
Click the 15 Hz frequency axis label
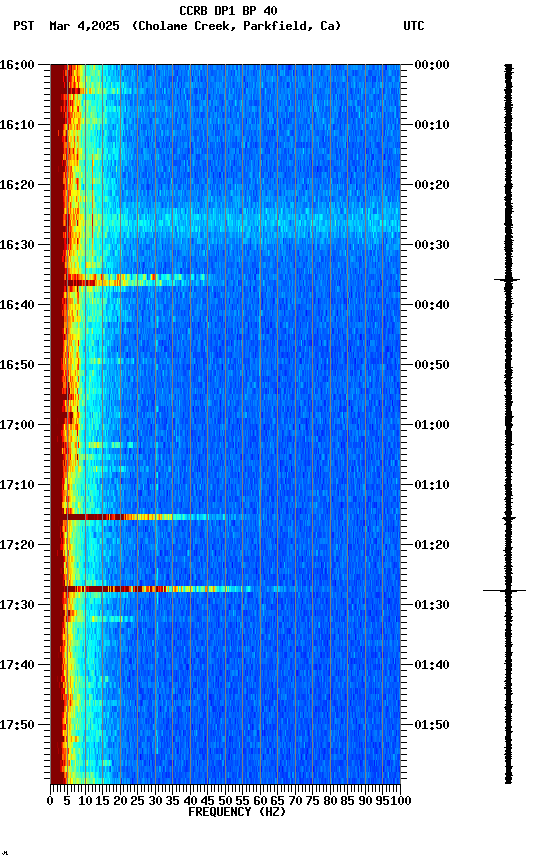pyautogui.click(x=102, y=801)
